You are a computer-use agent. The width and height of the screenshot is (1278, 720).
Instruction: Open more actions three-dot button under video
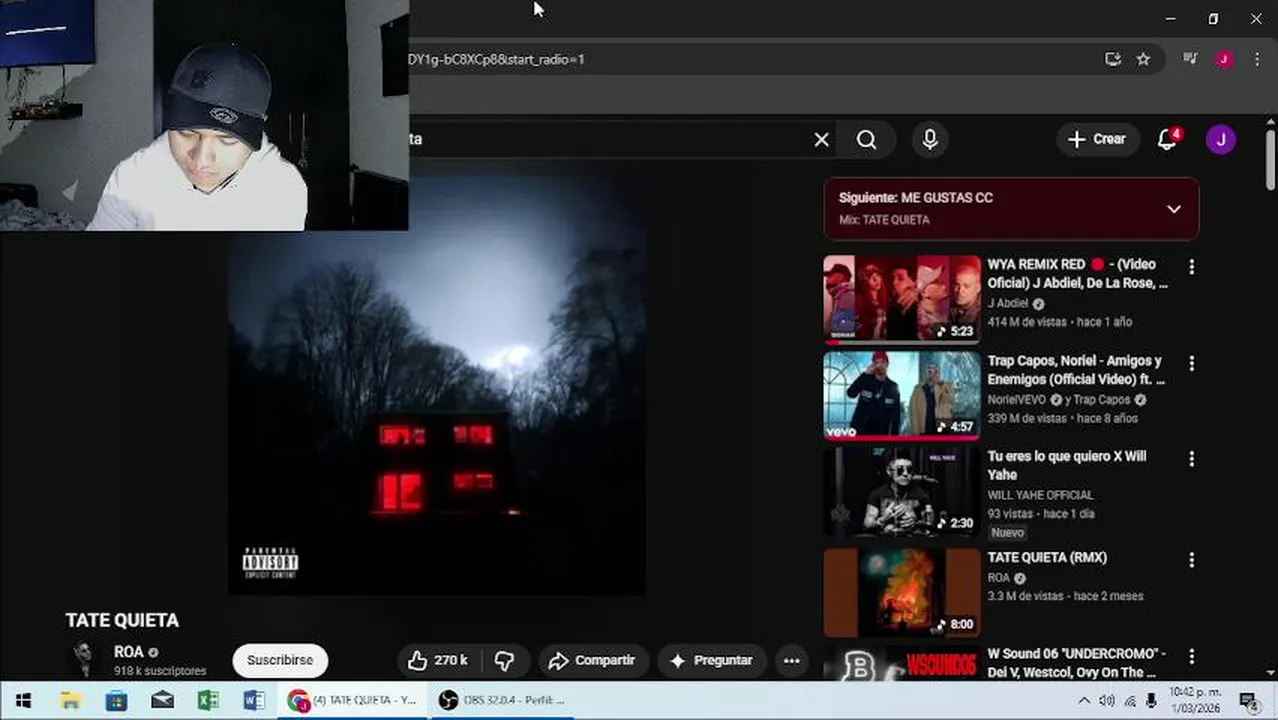tap(791, 660)
